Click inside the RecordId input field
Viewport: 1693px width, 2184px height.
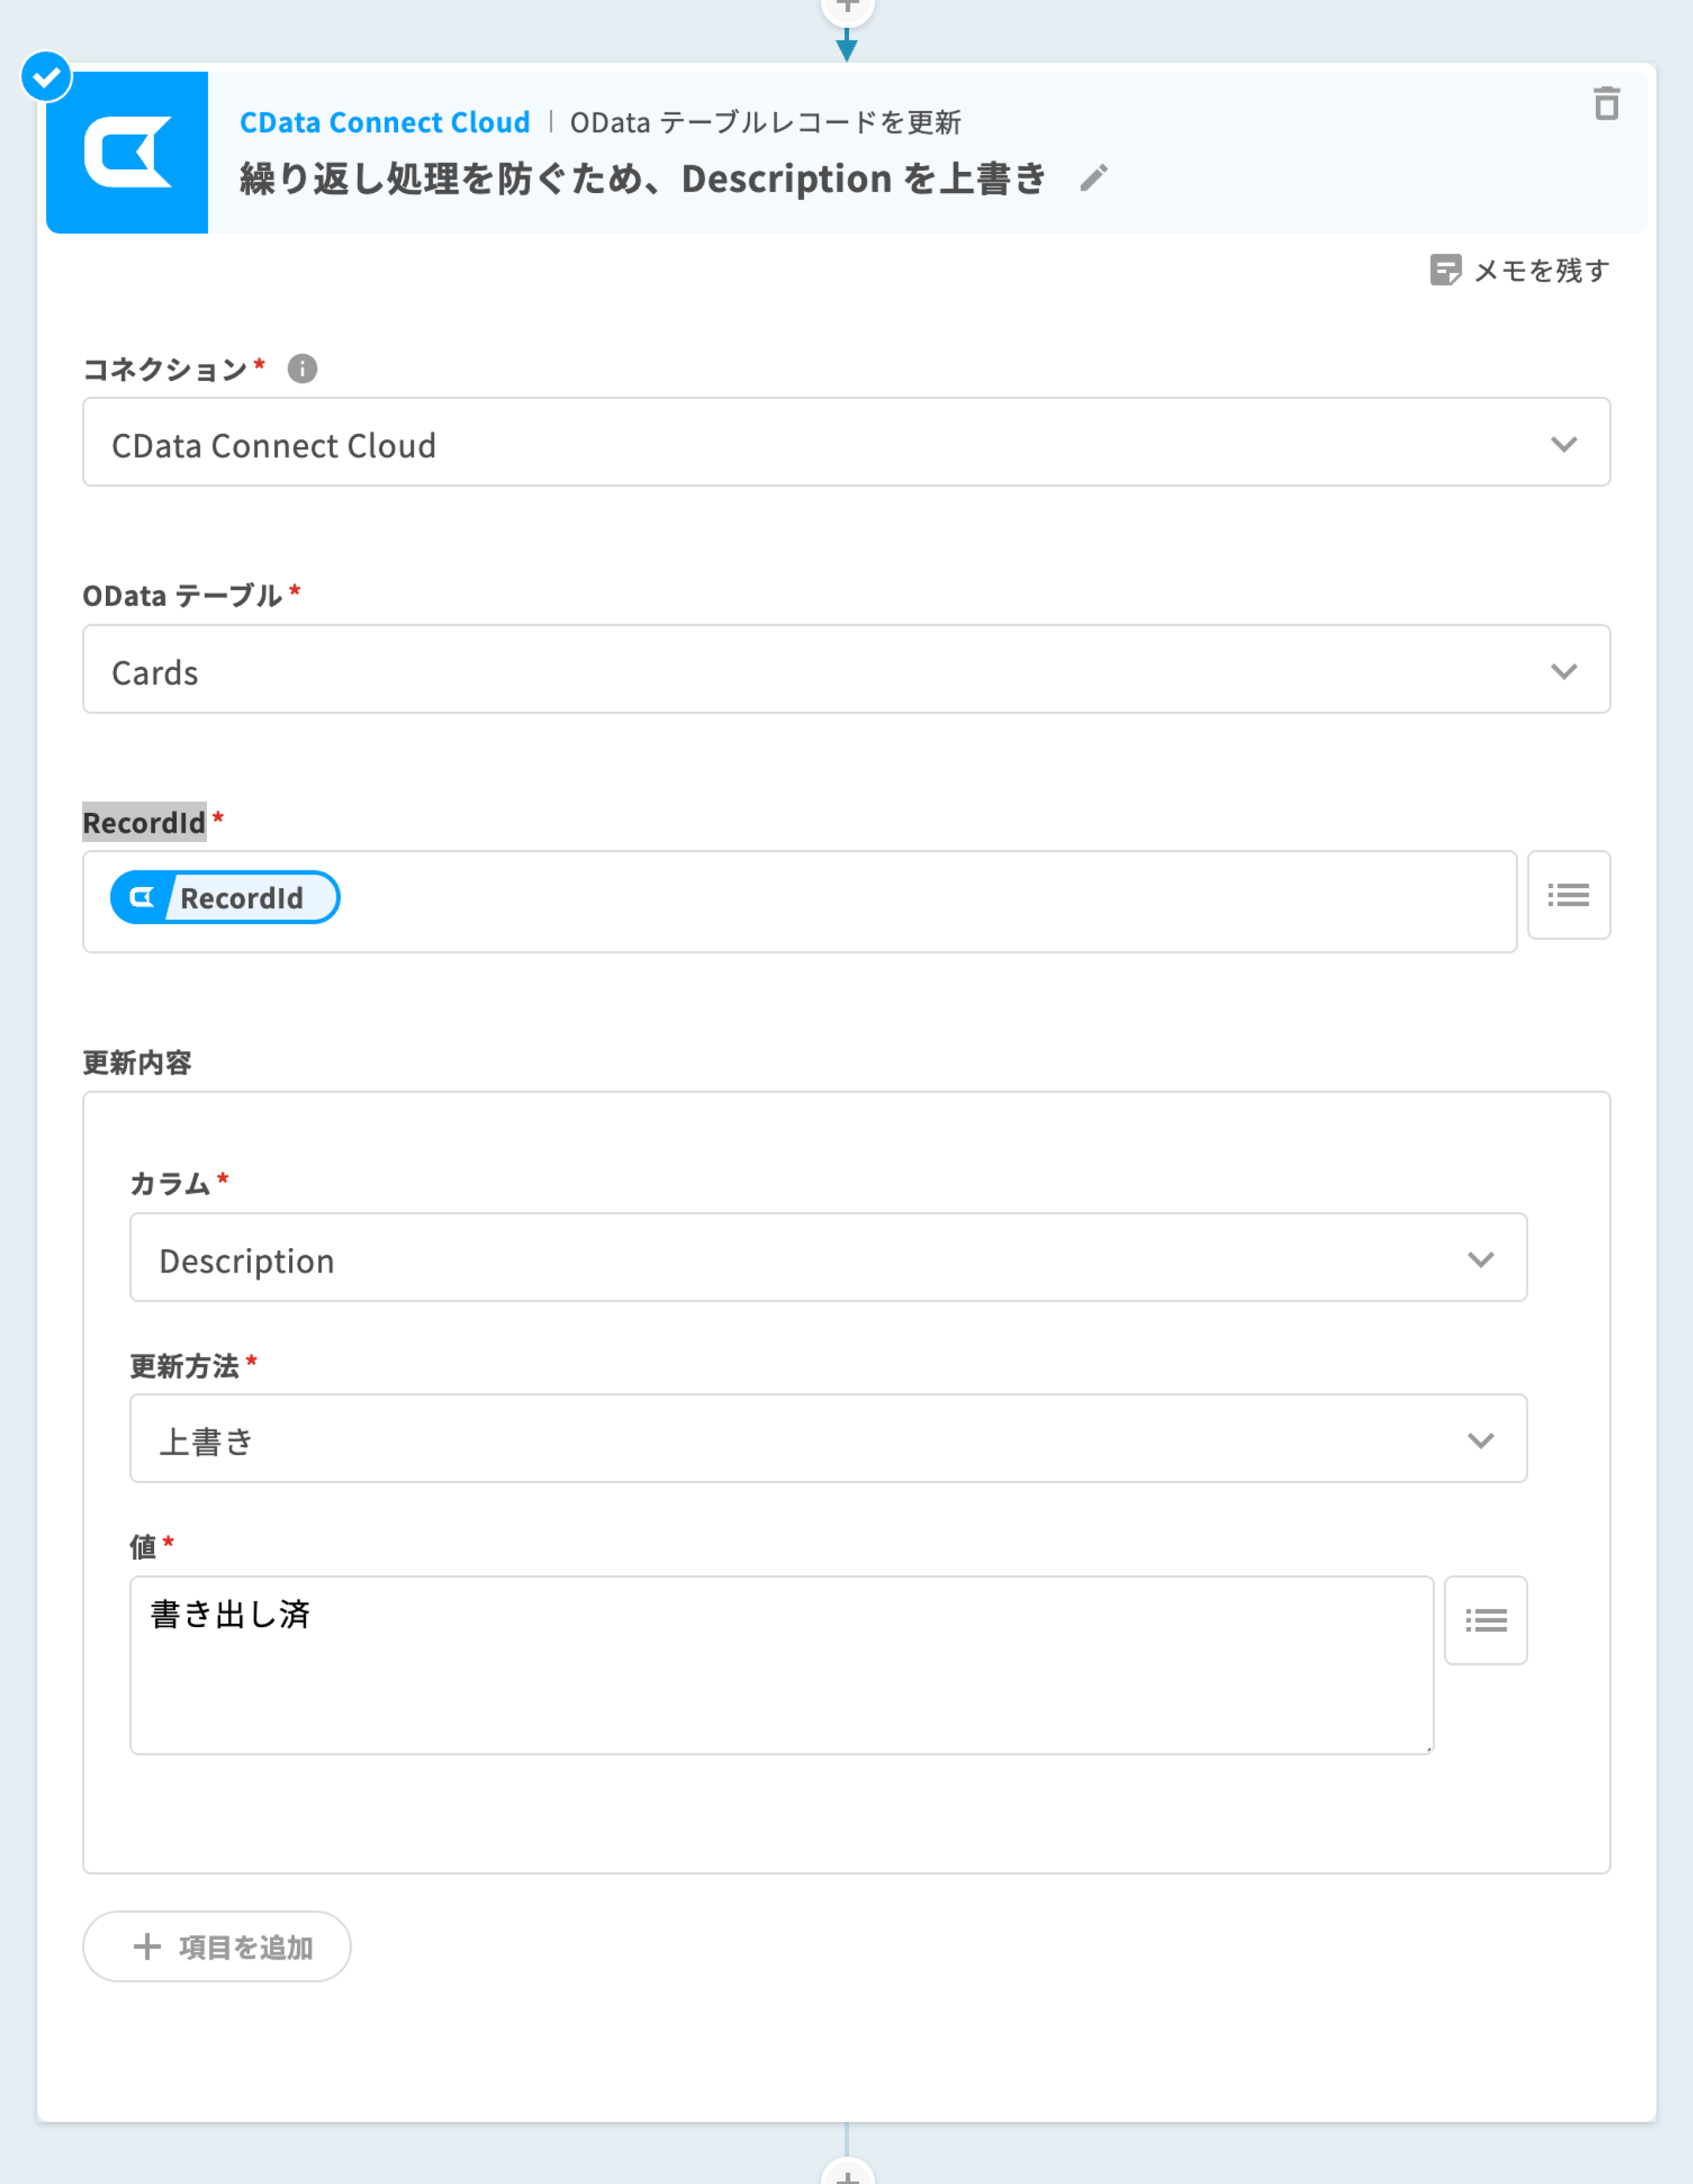900,901
